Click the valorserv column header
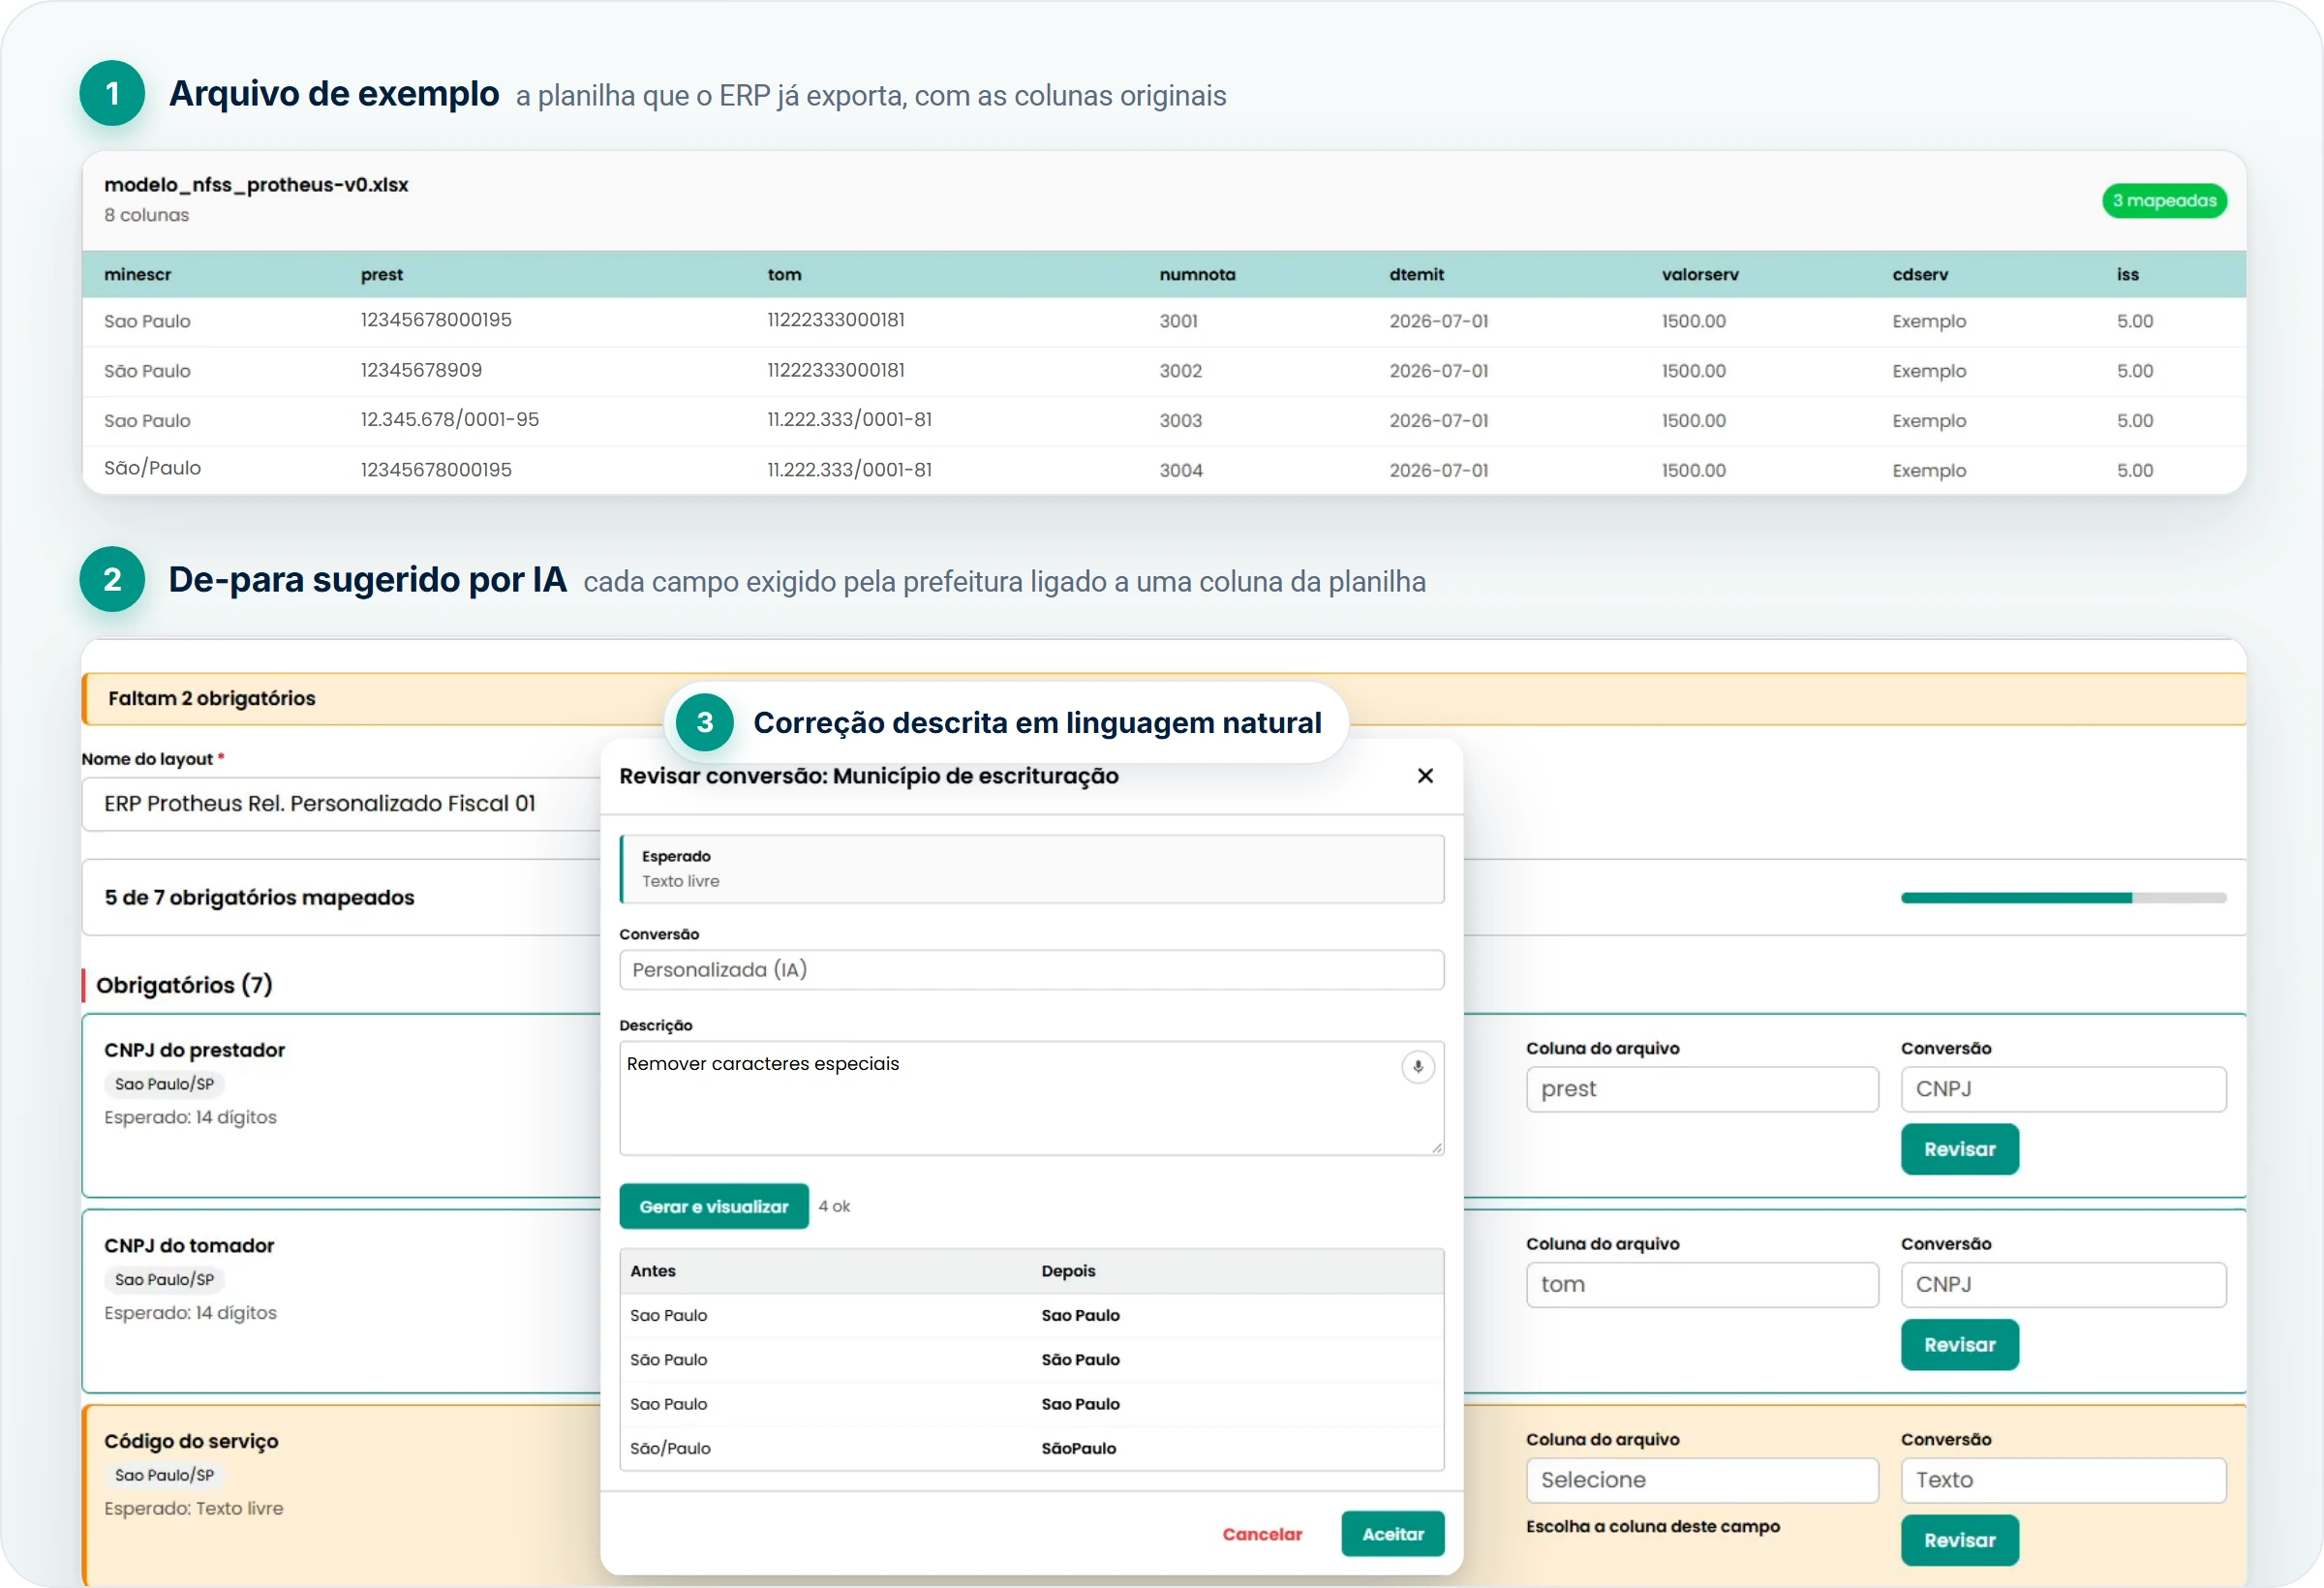 coord(1700,274)
